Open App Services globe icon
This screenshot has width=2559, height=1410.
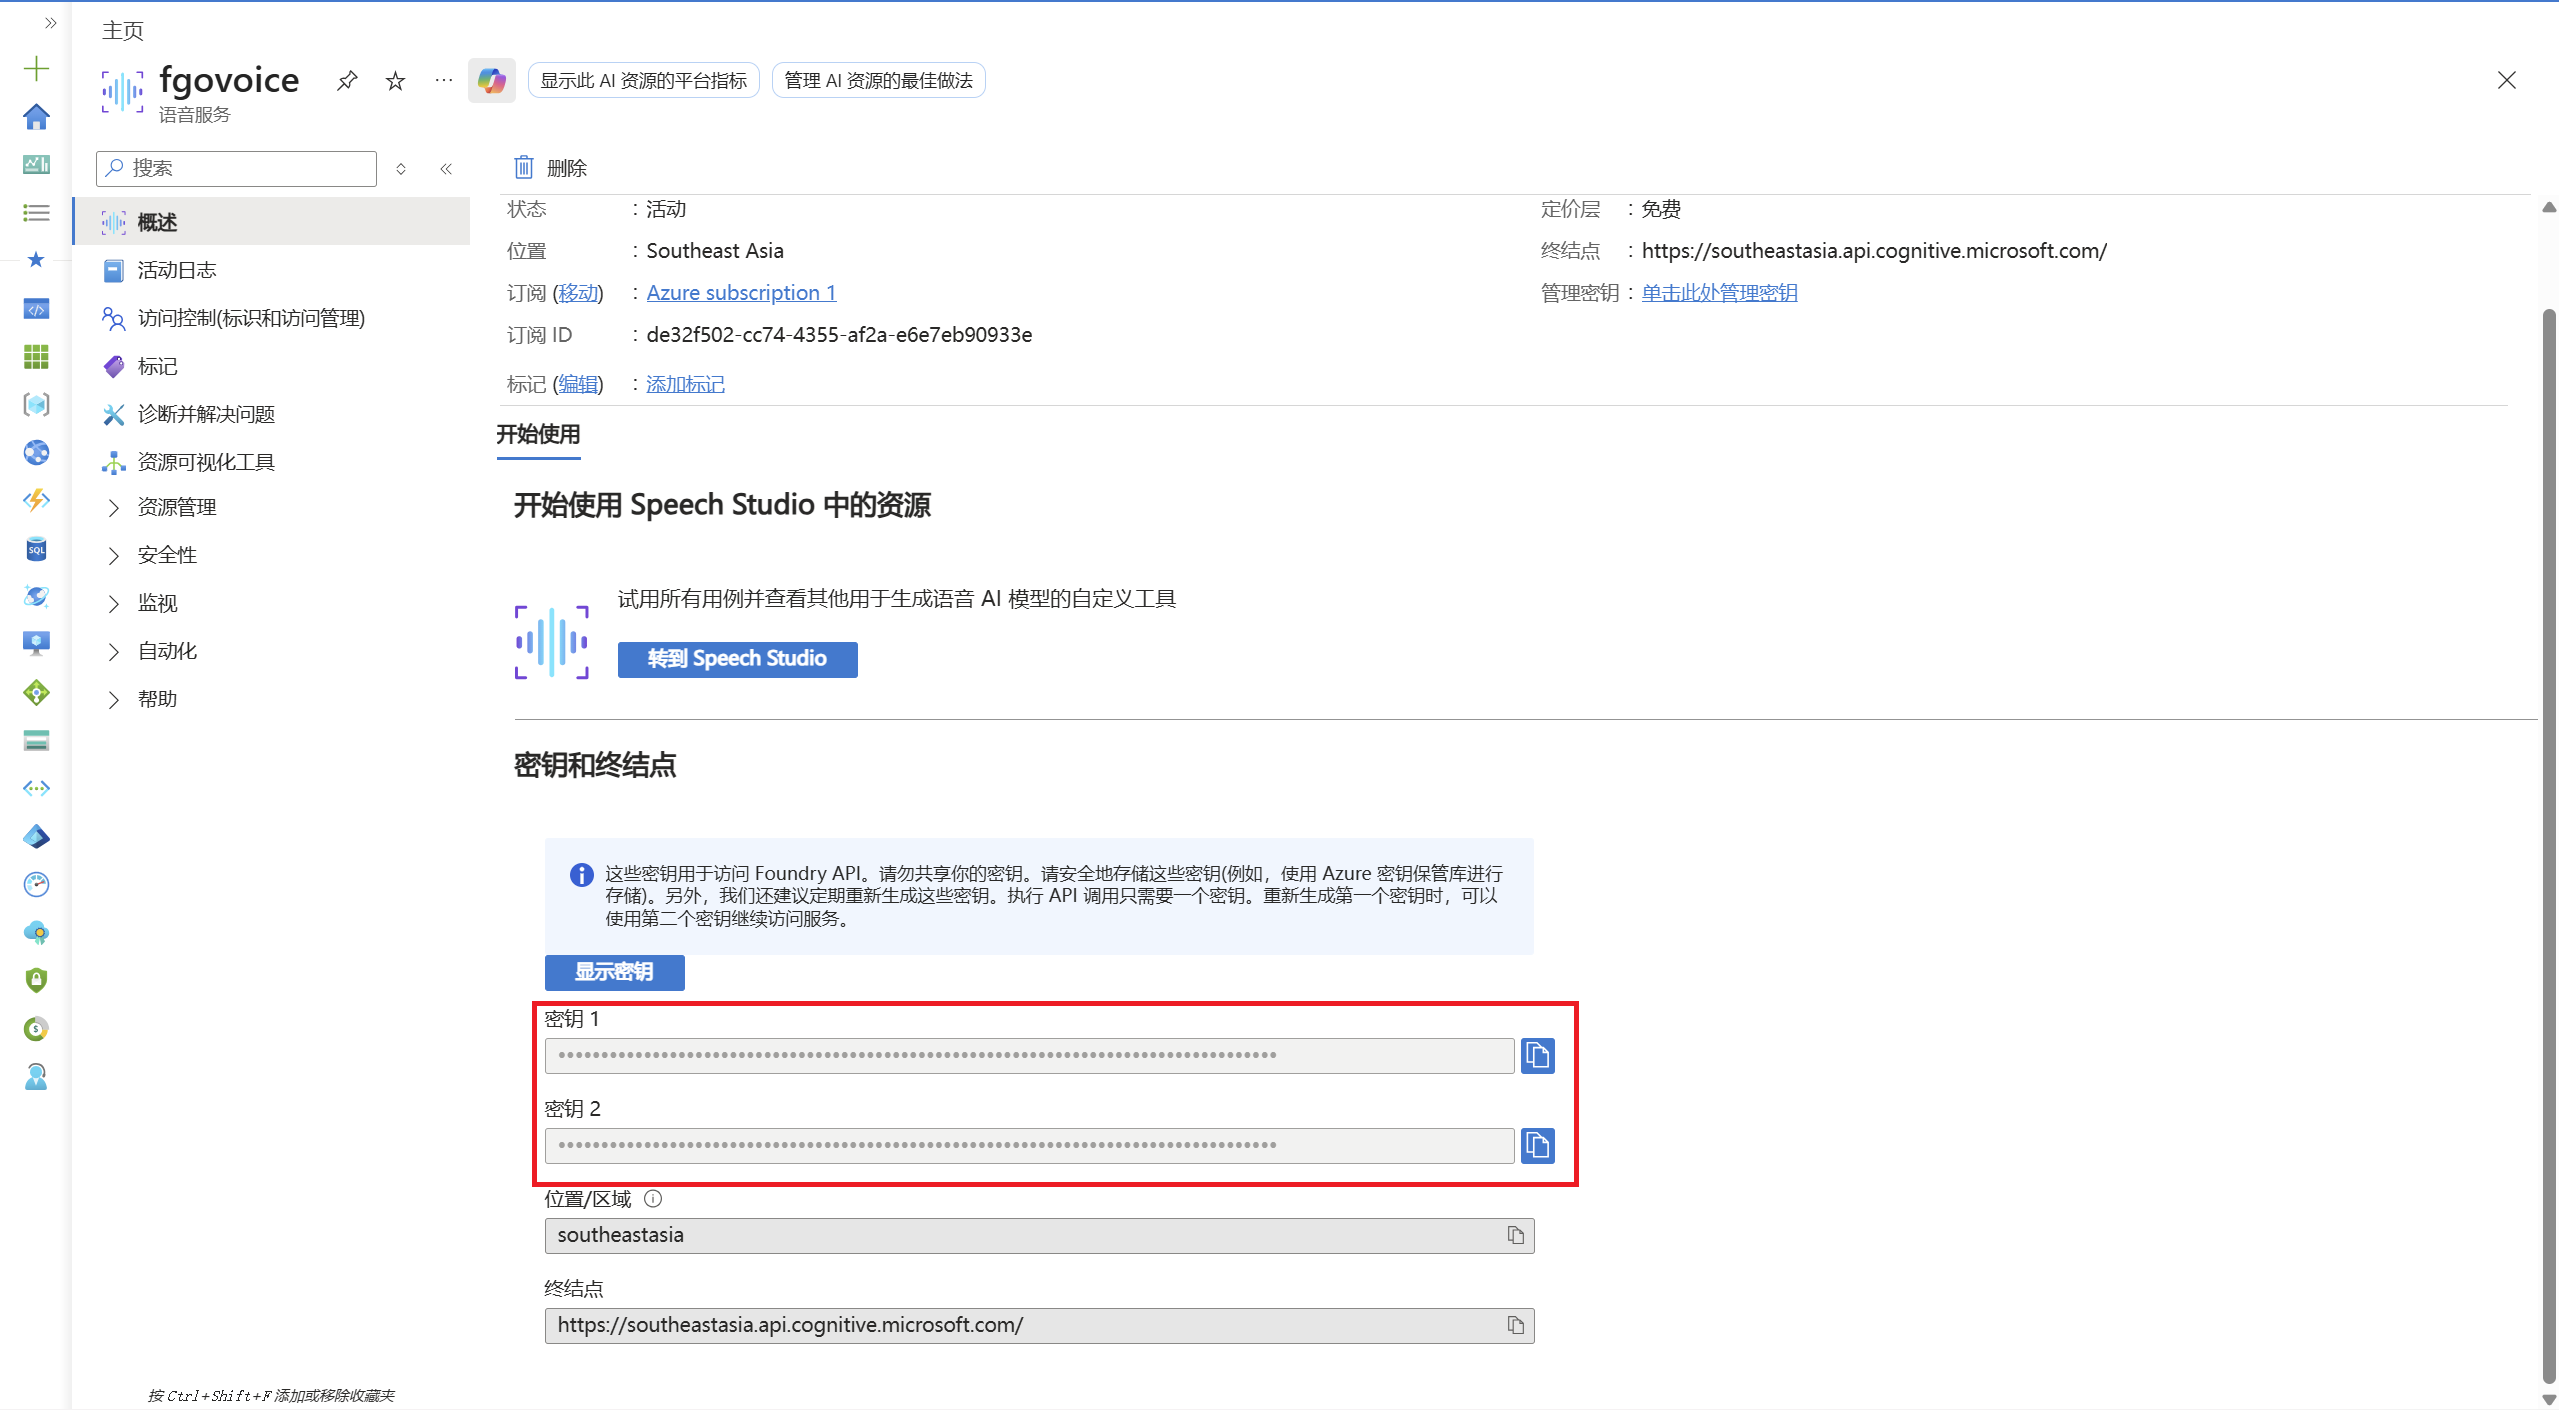tap(36, 453)
